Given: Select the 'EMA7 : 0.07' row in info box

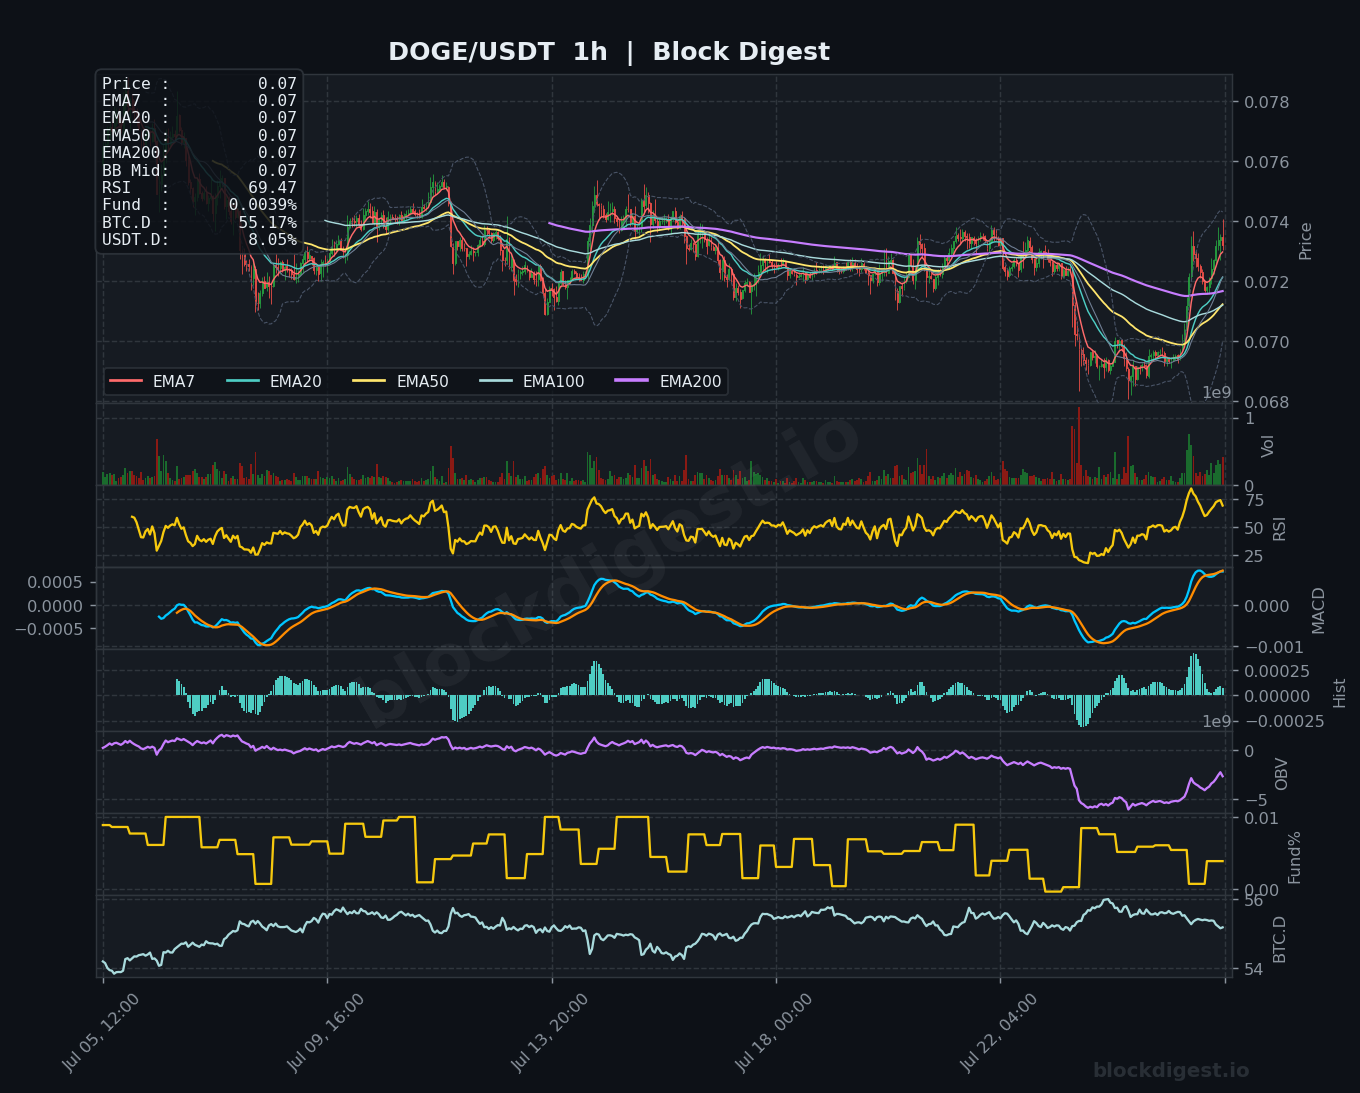Looking at the screenshot, I should 199,101.
